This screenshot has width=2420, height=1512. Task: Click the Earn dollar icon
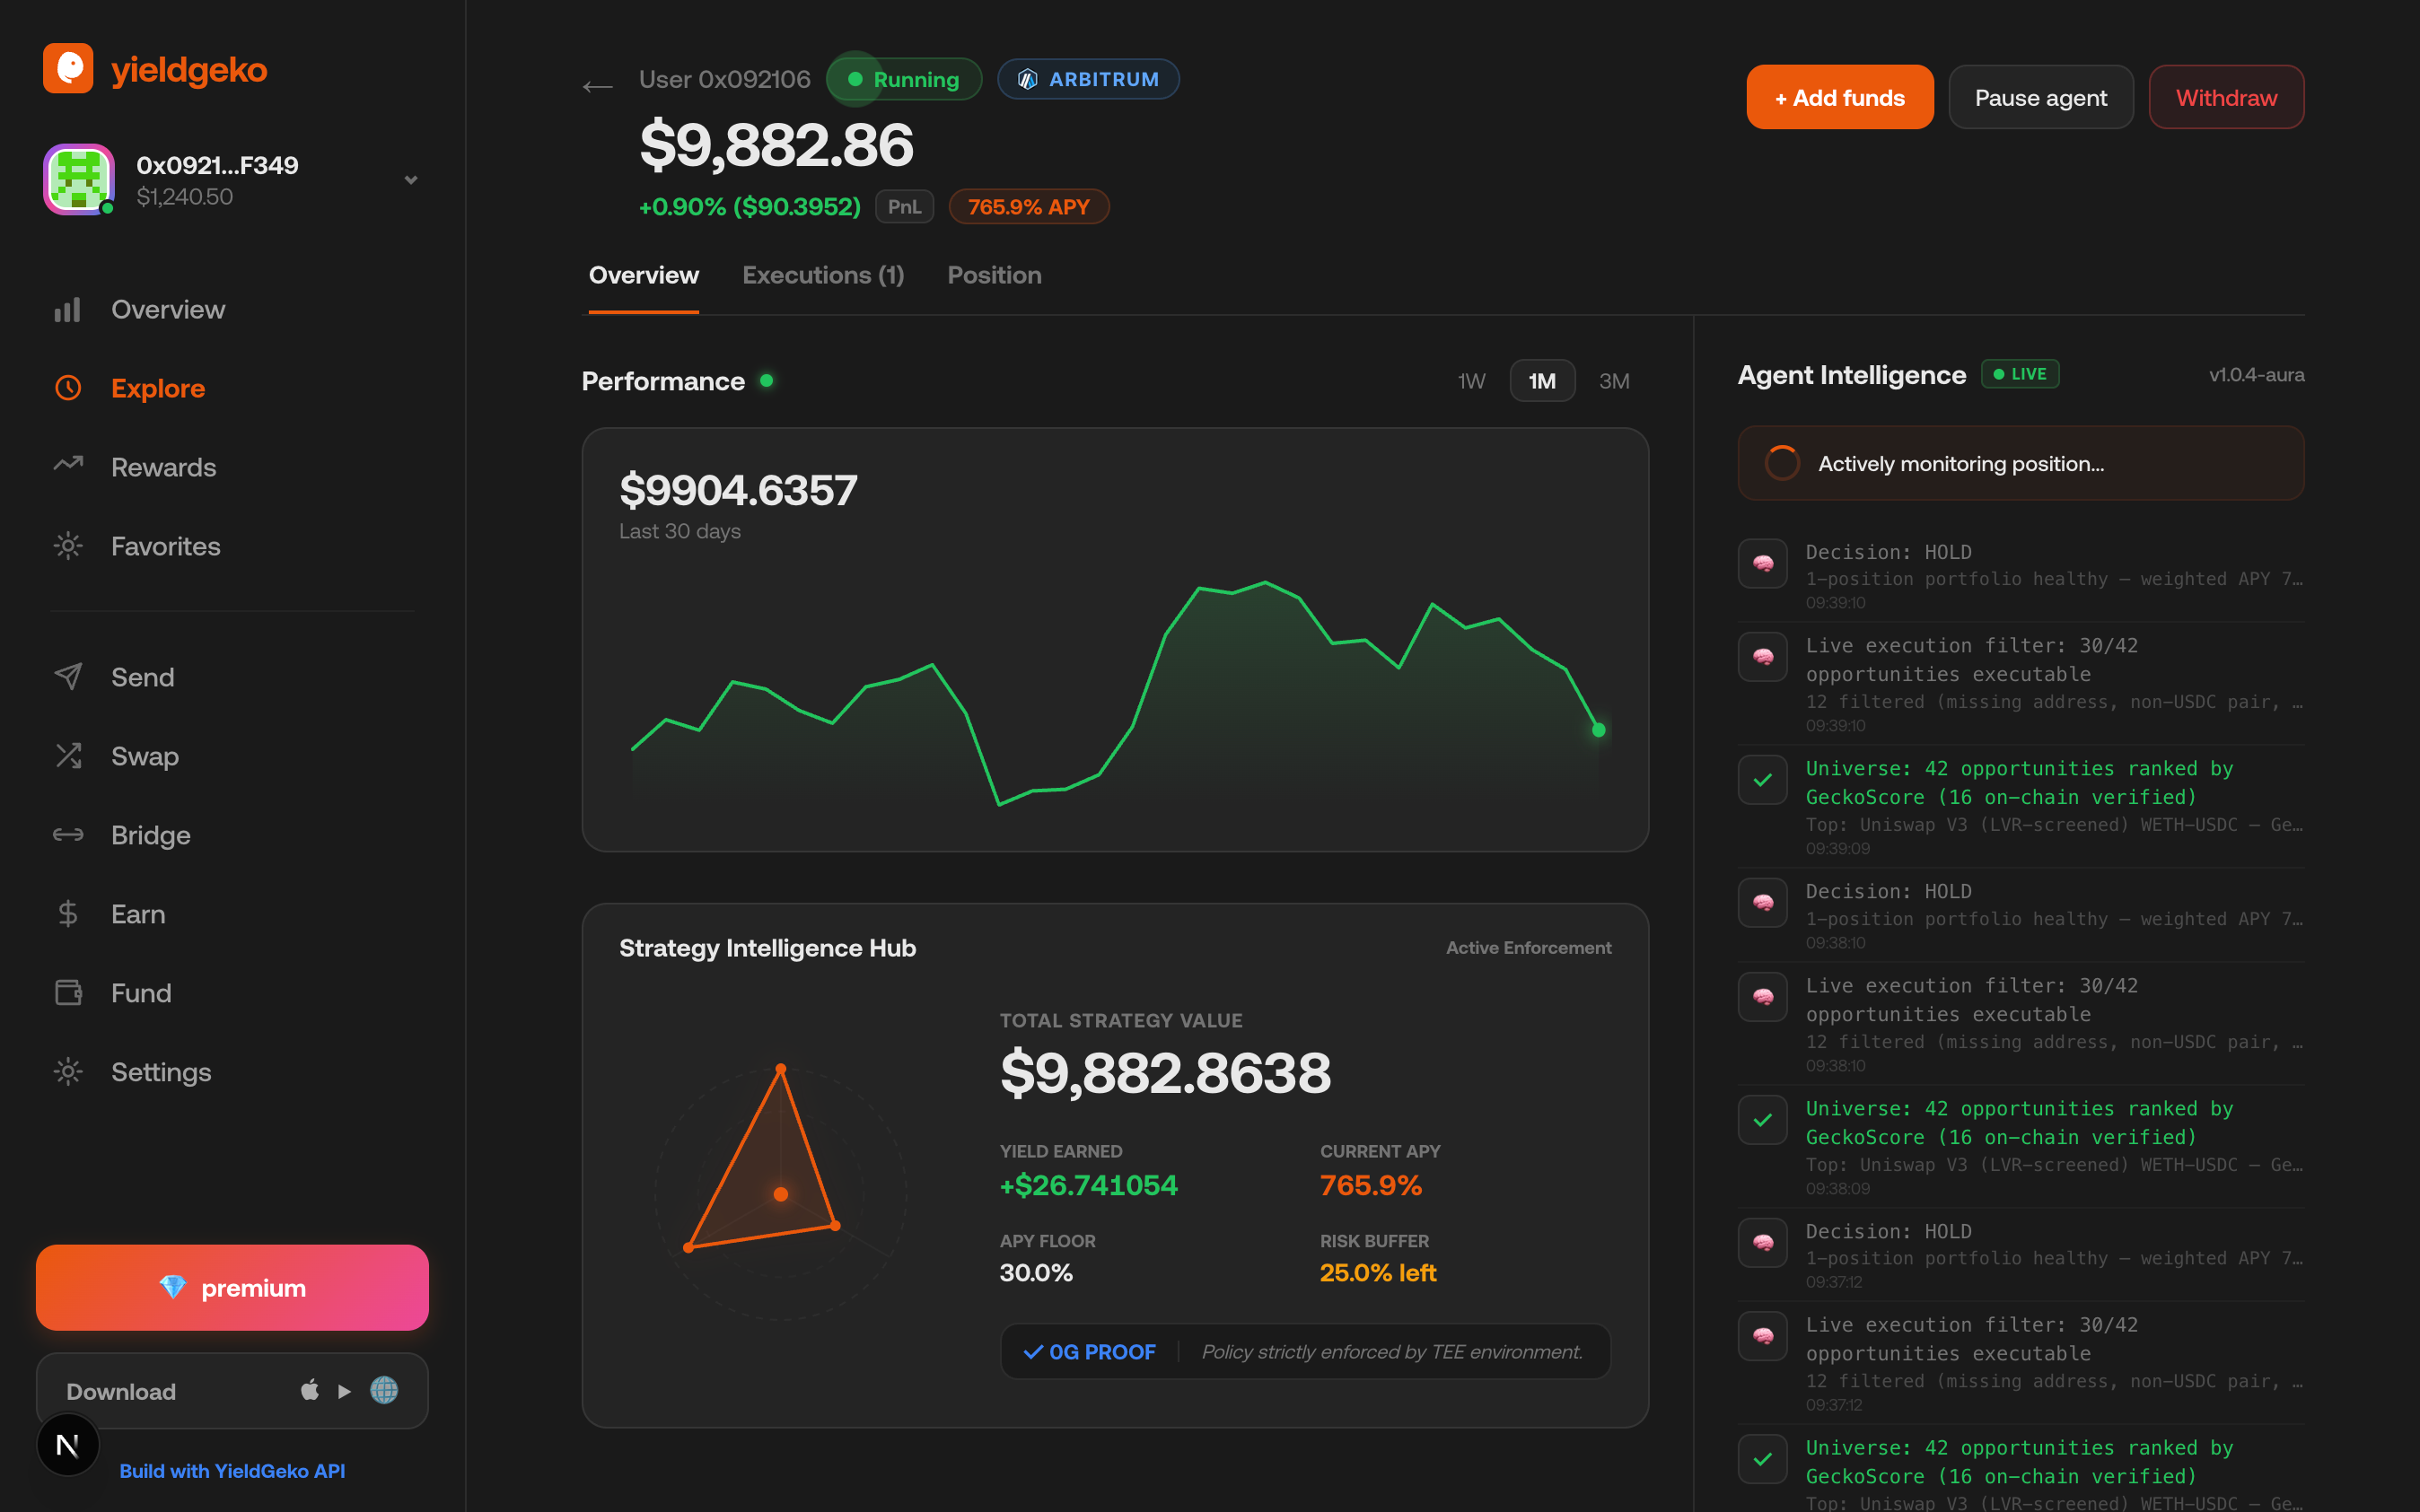(x=68, y=914)
